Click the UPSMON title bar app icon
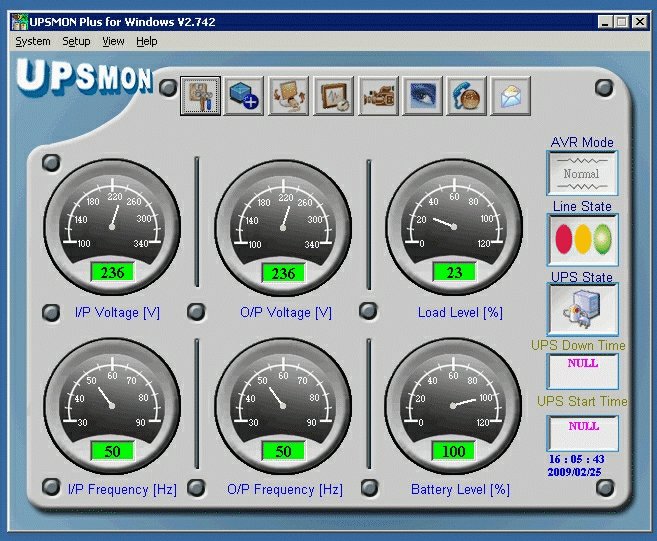Viewport: 657px width, 541px height. tap(19, 22)
